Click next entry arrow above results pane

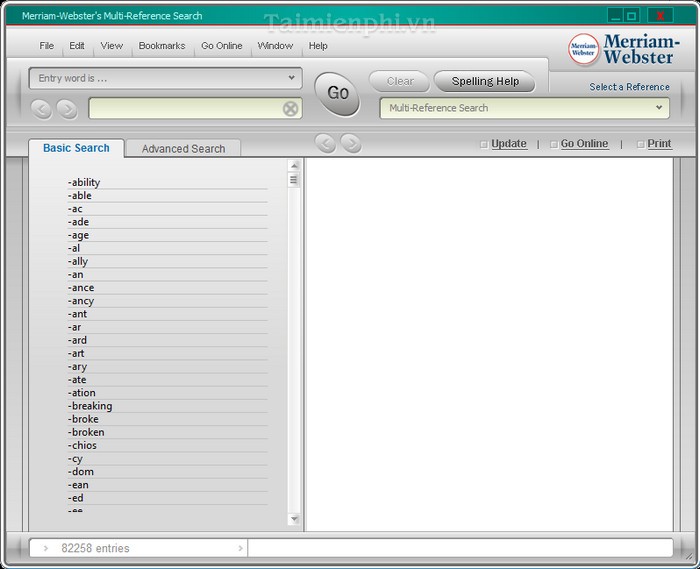click(351, 143)
